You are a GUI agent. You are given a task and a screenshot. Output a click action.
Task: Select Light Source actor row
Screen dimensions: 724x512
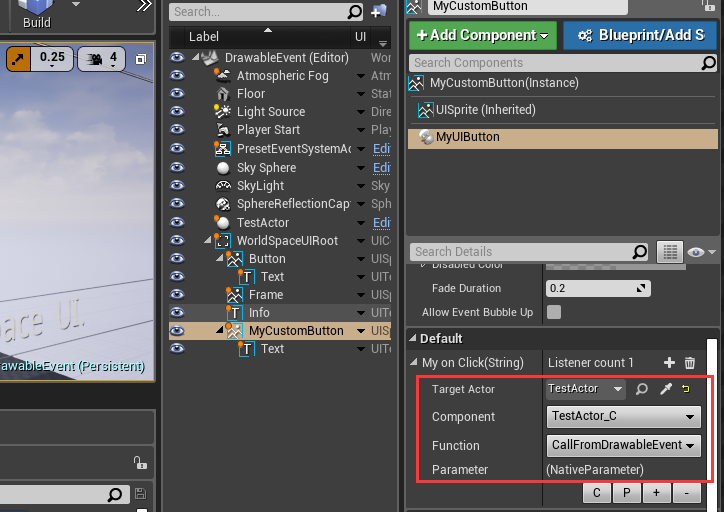click(271, 112)
